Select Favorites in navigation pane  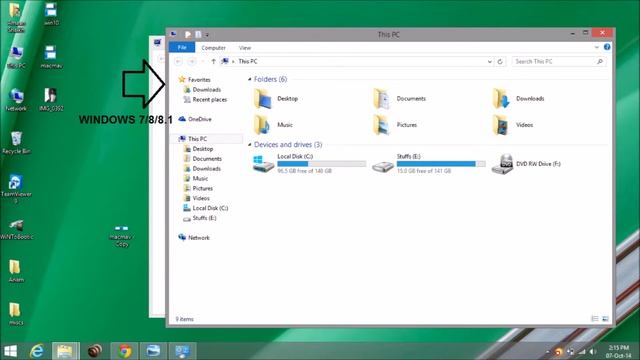(195, 80)
